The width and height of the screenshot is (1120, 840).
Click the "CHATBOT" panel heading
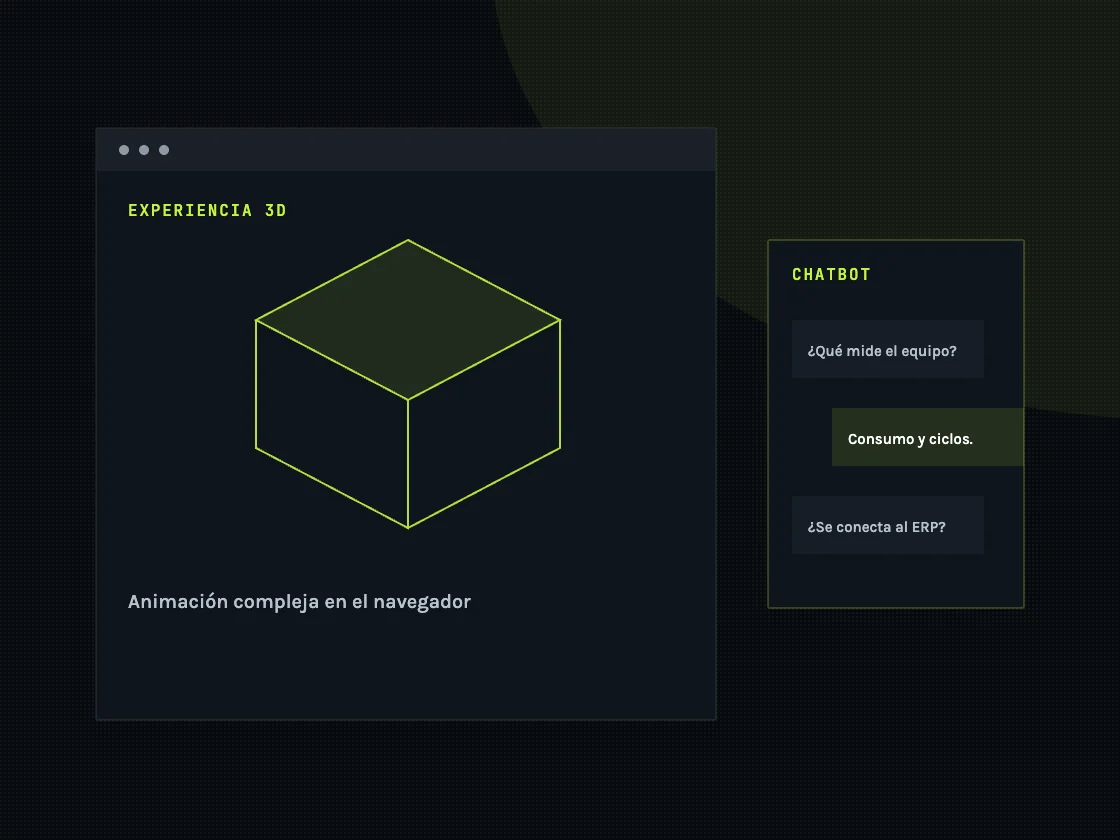click(831, 274)
